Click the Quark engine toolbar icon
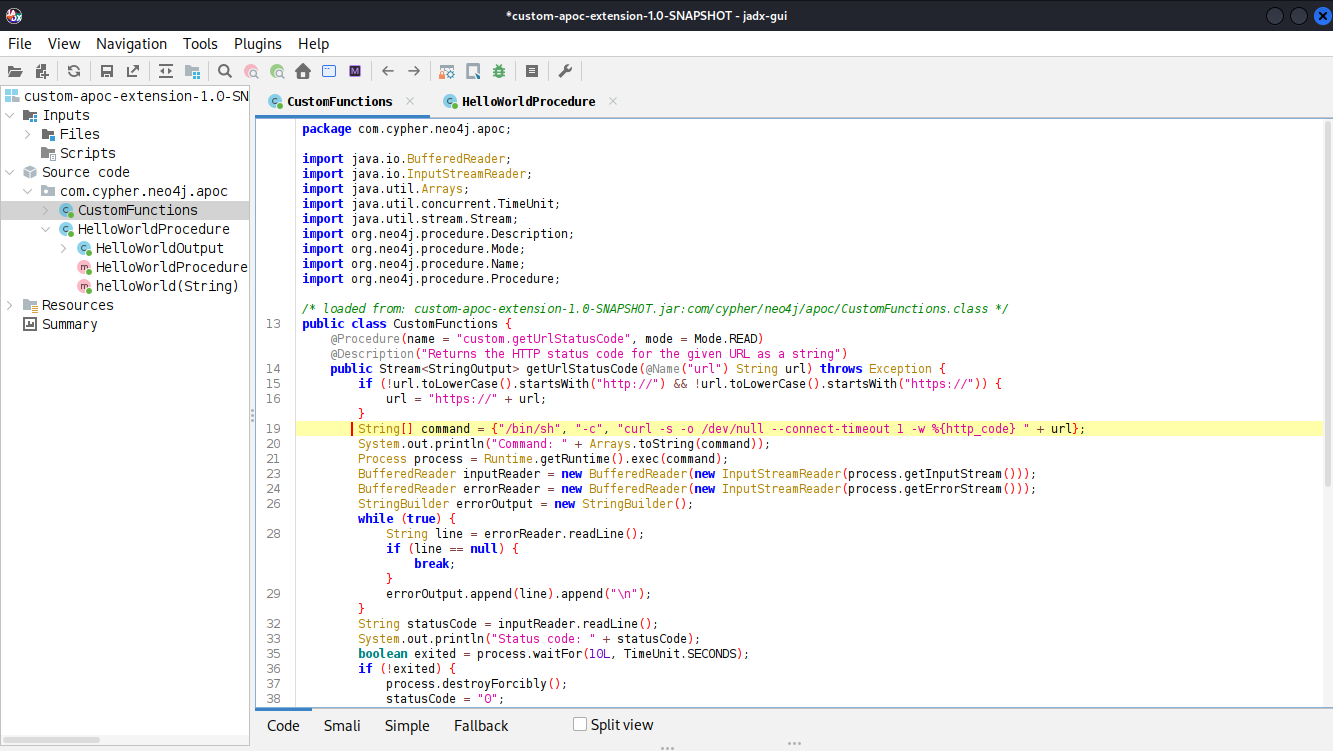The image size is (1333, 751). click(473, 71)
